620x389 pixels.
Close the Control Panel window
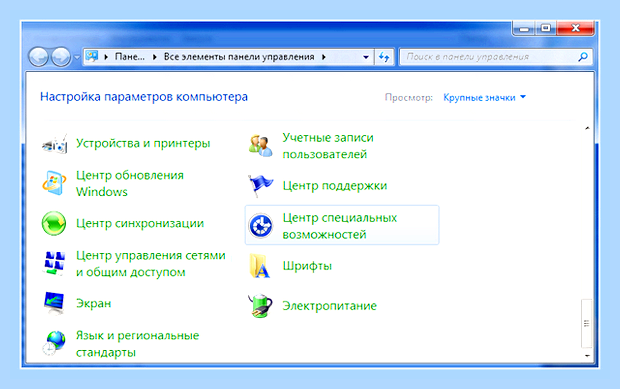pos(575,28)
